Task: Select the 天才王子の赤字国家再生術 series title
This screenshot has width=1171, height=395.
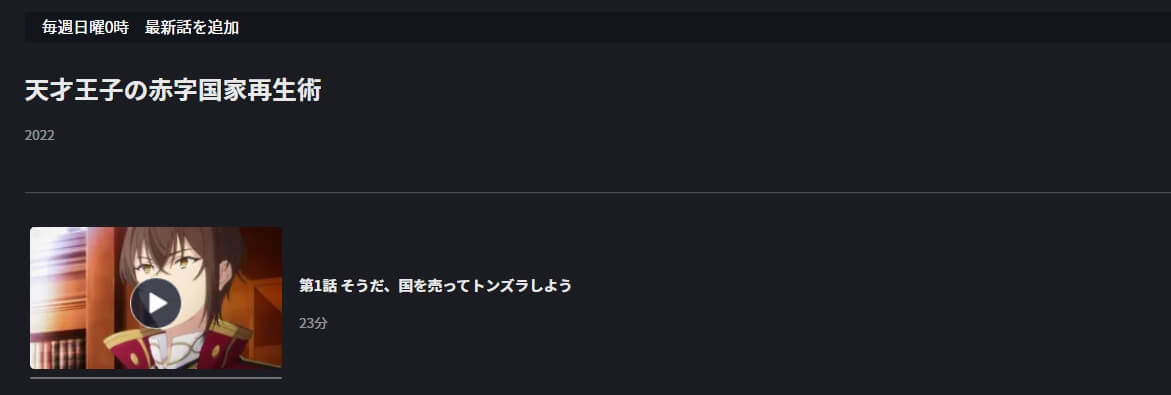Action: click(173, 90)
